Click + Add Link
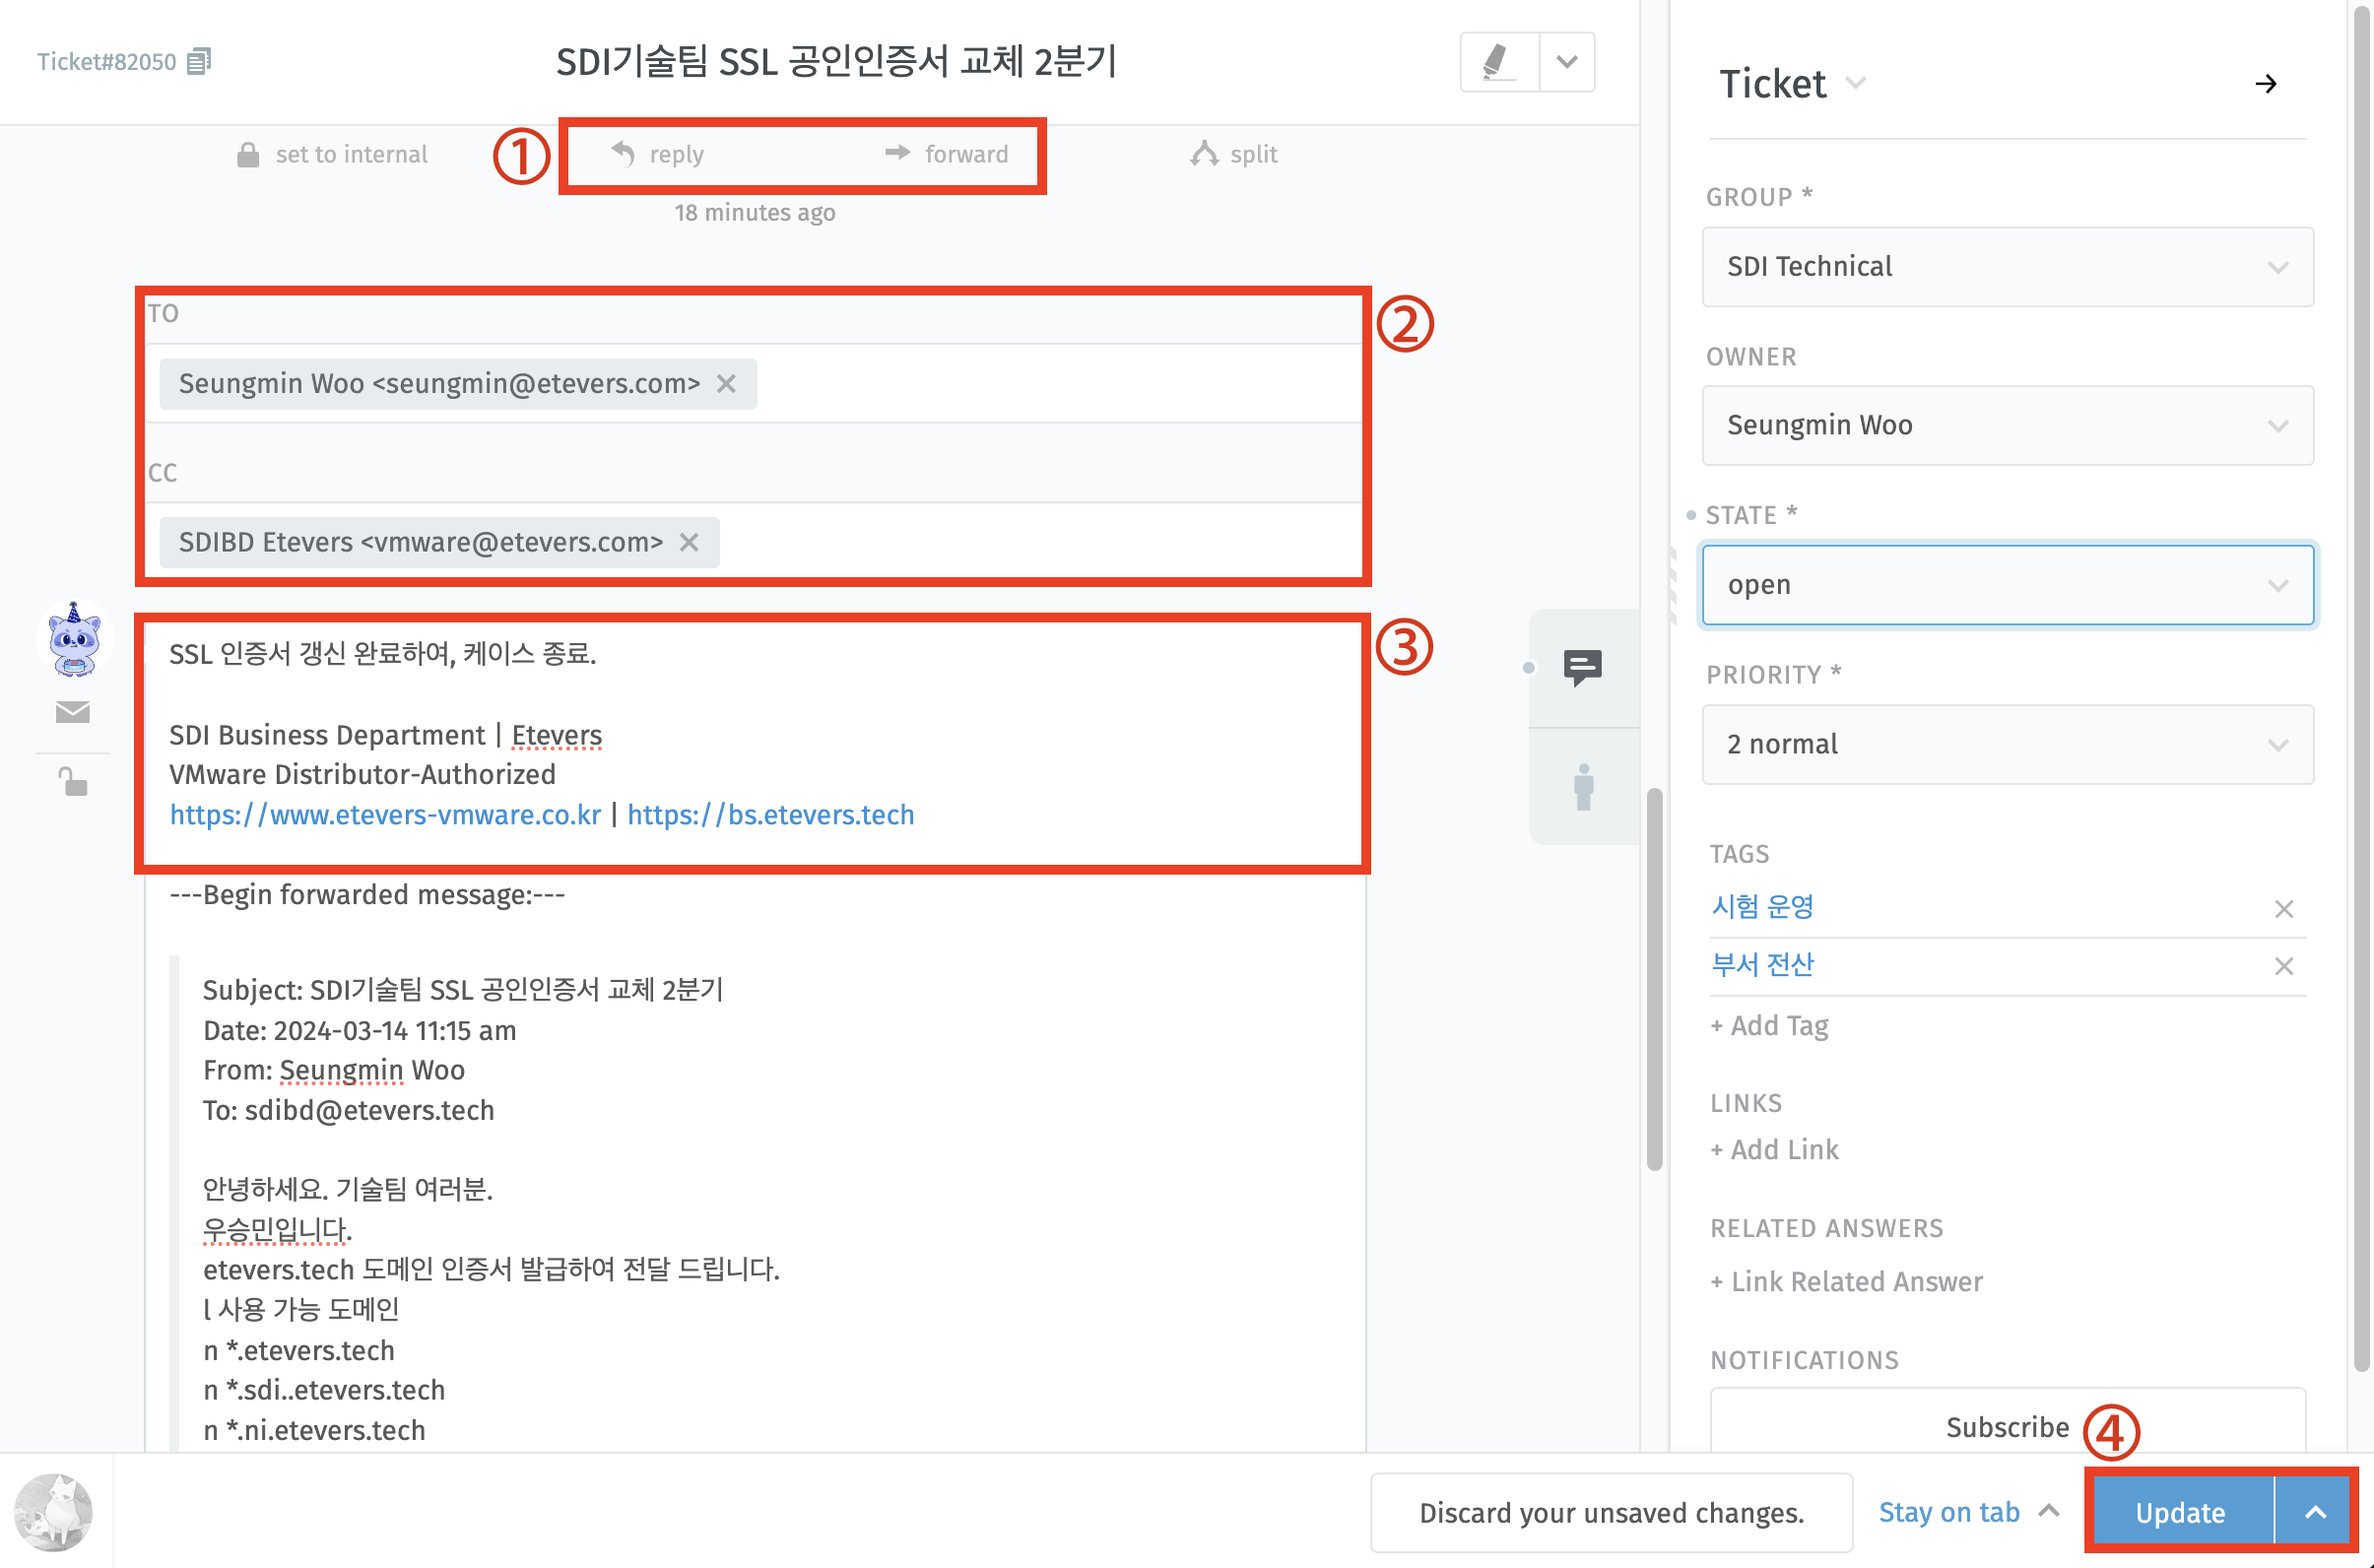This screenshot has height=1568, width=2374. pos(1774,1149)
